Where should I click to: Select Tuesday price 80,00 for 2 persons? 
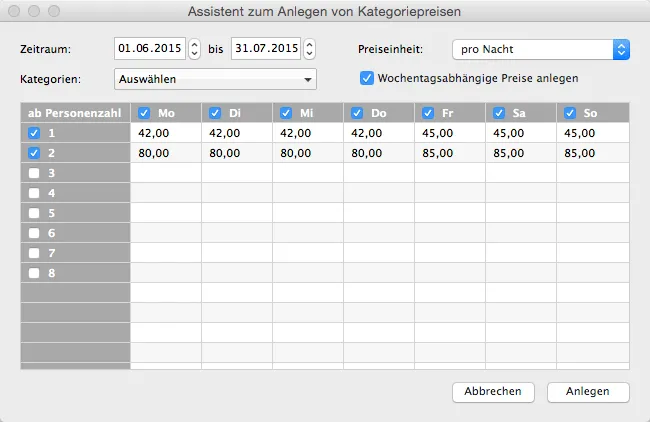(237, 153)
